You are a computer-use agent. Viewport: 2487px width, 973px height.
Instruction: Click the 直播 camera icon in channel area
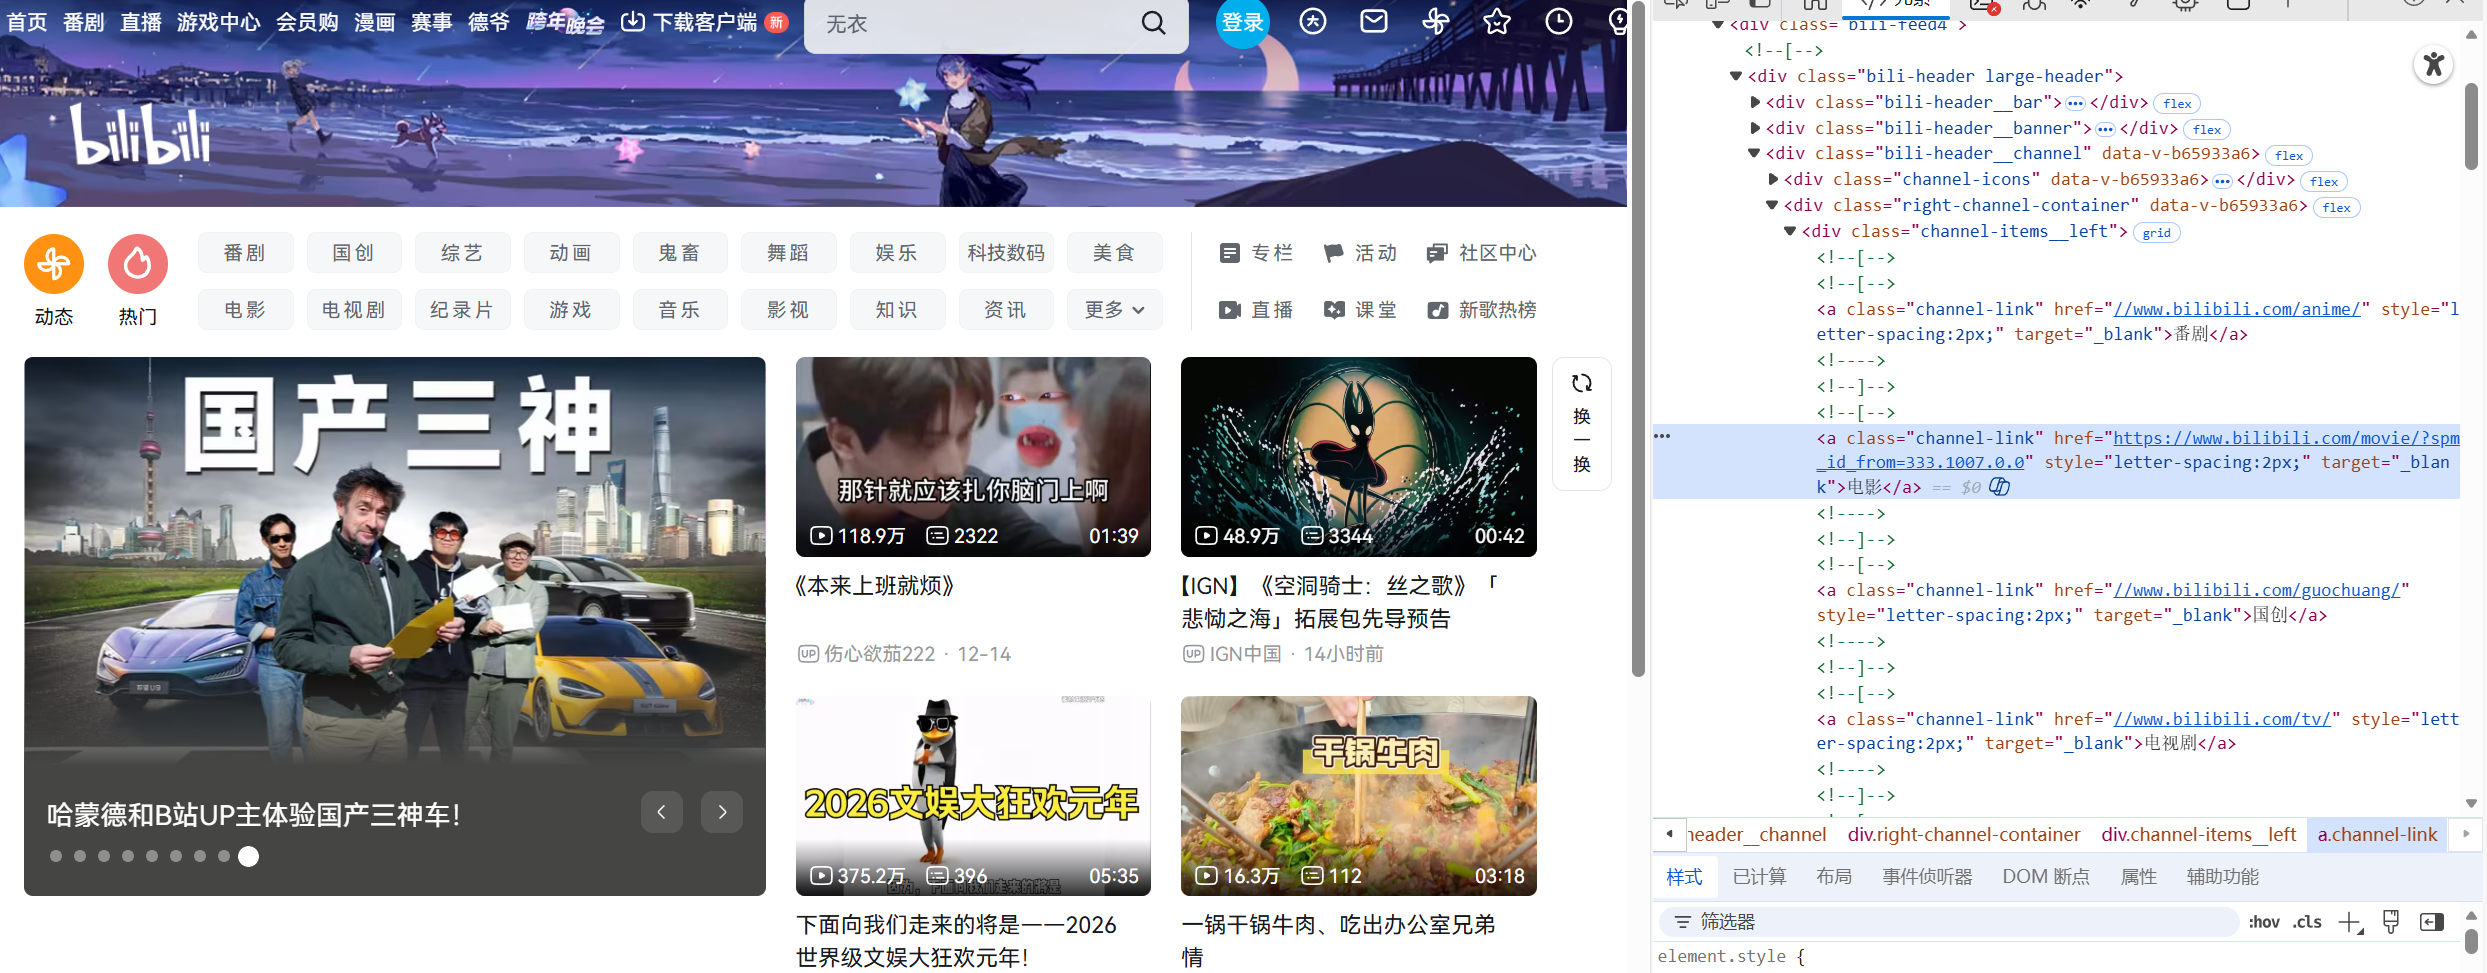(1230, 310)
